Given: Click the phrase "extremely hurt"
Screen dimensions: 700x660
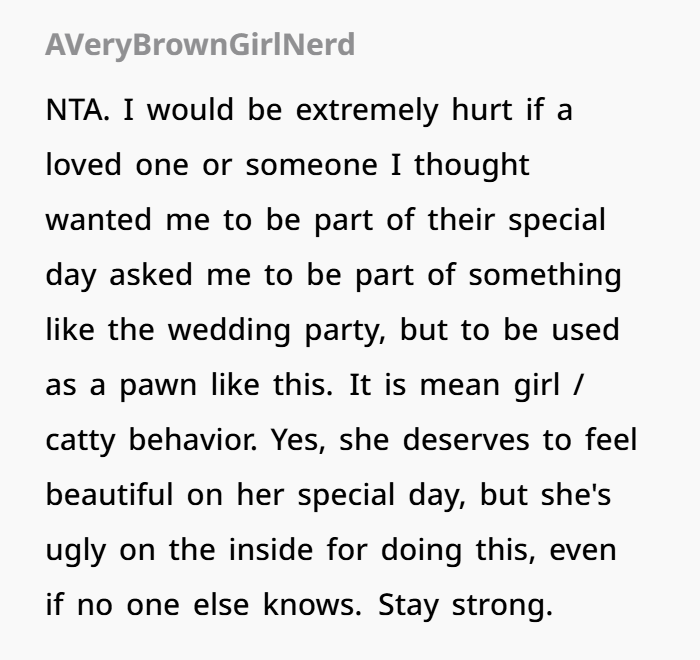Looking at the screenshot, I should tap(404, 110).
